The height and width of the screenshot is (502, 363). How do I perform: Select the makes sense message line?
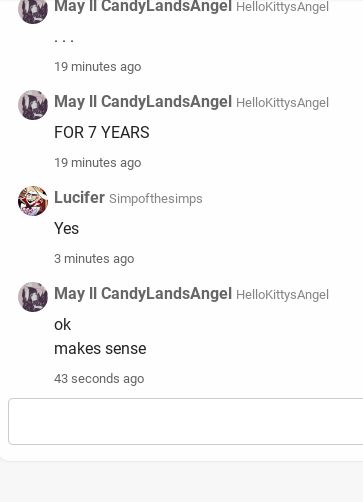[100, 349]
